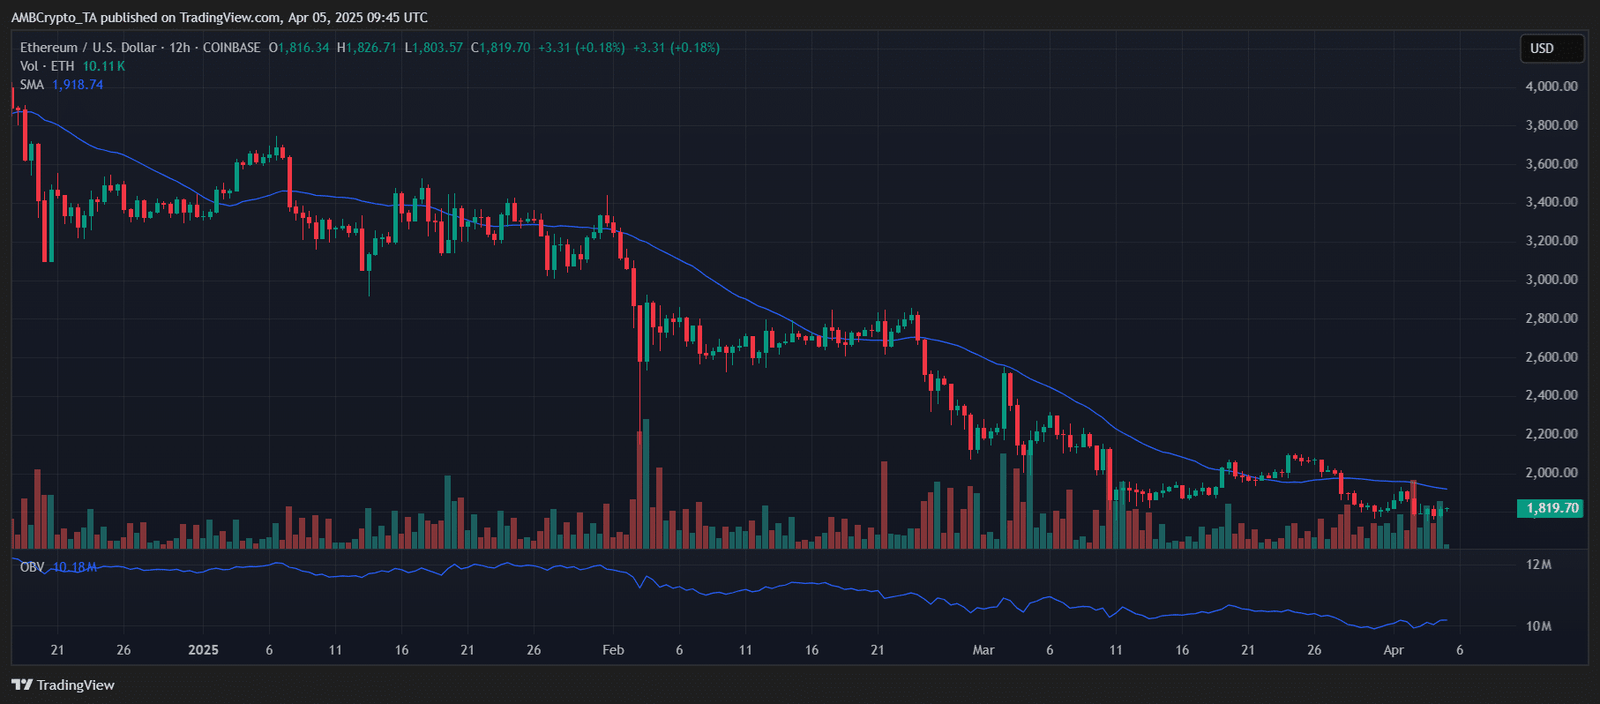Click the 4,000.00 price axis label

[x=1551, y=87]
